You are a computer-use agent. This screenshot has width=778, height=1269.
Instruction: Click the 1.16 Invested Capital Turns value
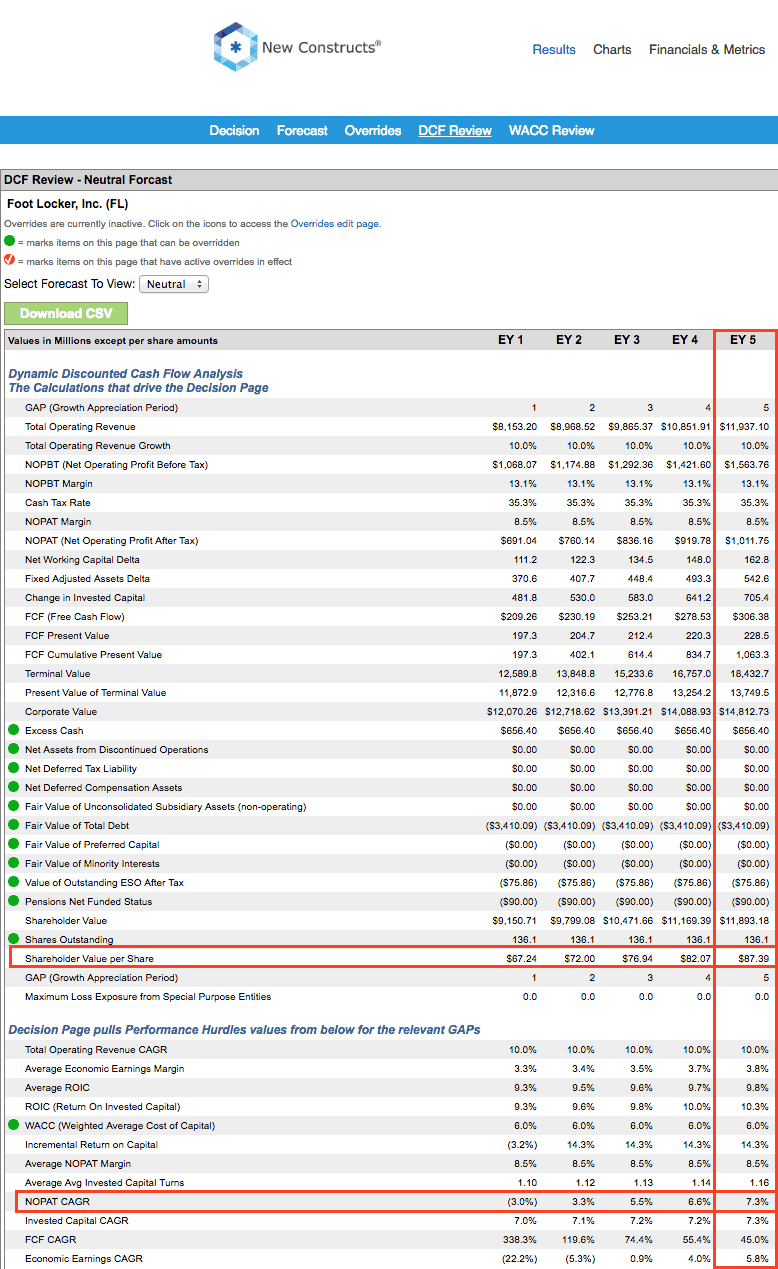coord(760,1183)
